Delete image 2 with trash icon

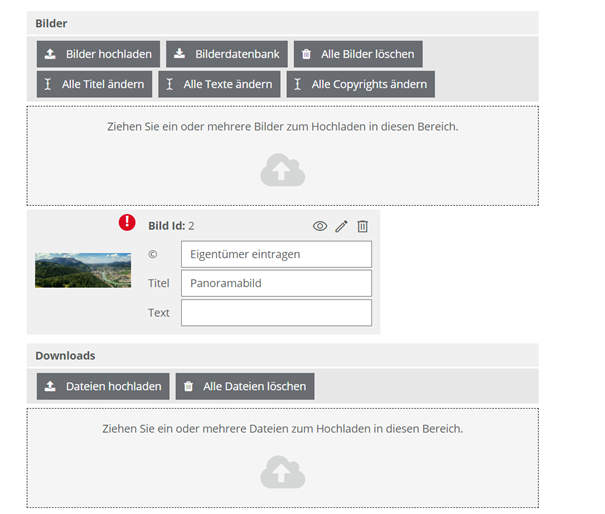[x=363, y=226]
